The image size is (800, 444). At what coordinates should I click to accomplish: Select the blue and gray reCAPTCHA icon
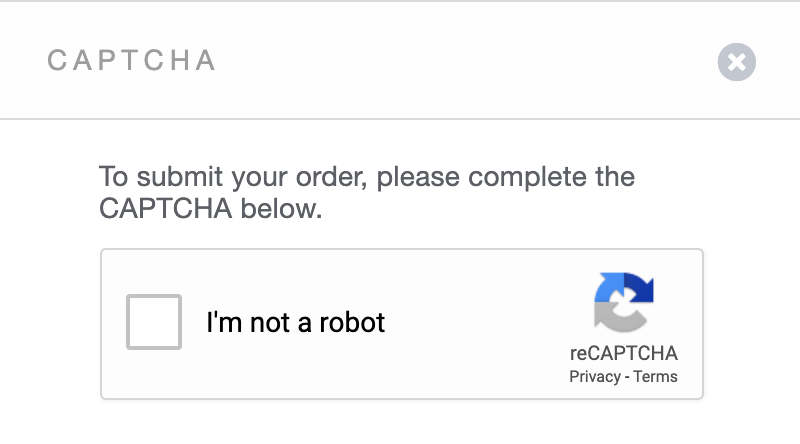point(623,302)
